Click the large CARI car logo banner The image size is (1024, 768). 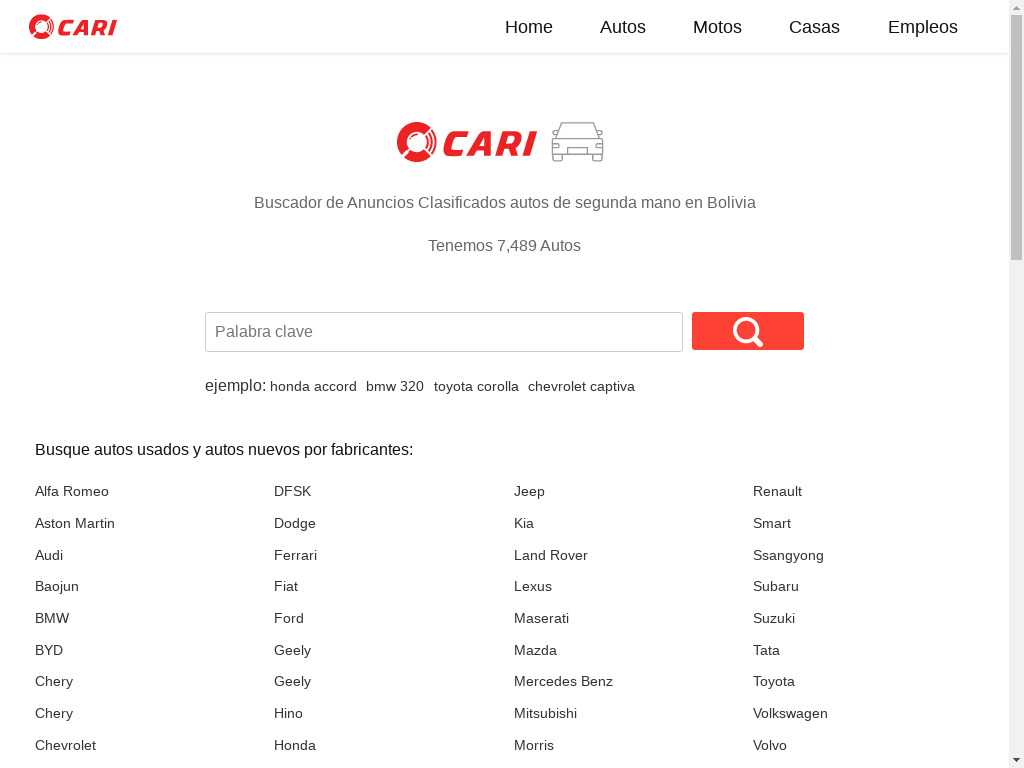(500, 142)
